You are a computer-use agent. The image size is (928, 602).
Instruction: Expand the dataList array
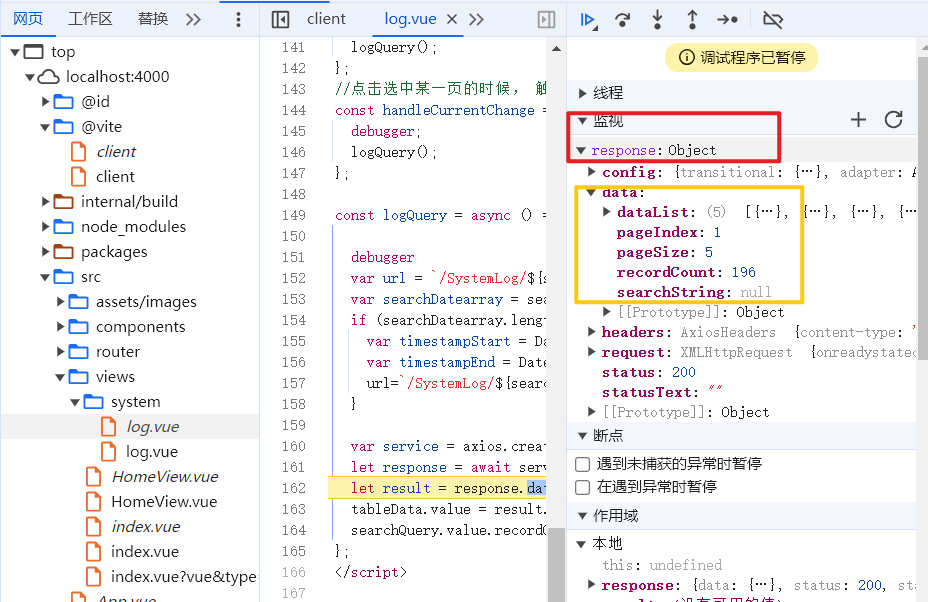607,211
